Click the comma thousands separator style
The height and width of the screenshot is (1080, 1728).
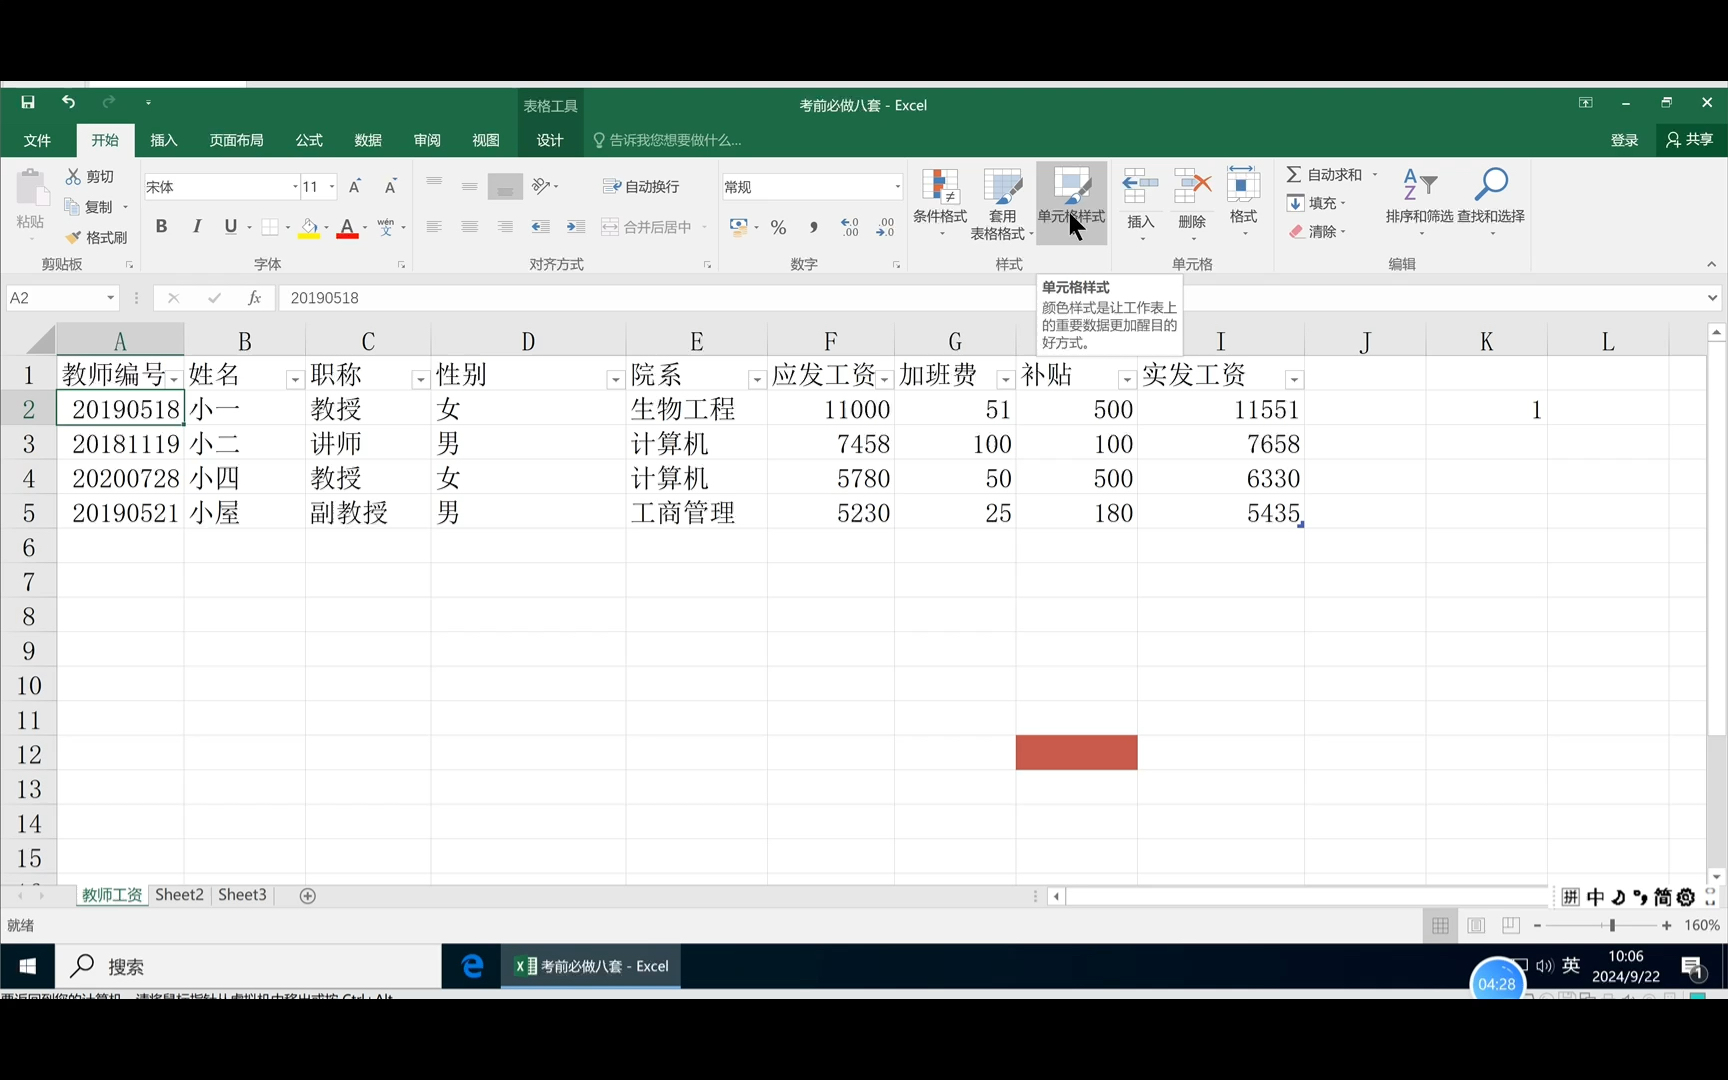tap(813, 228)
